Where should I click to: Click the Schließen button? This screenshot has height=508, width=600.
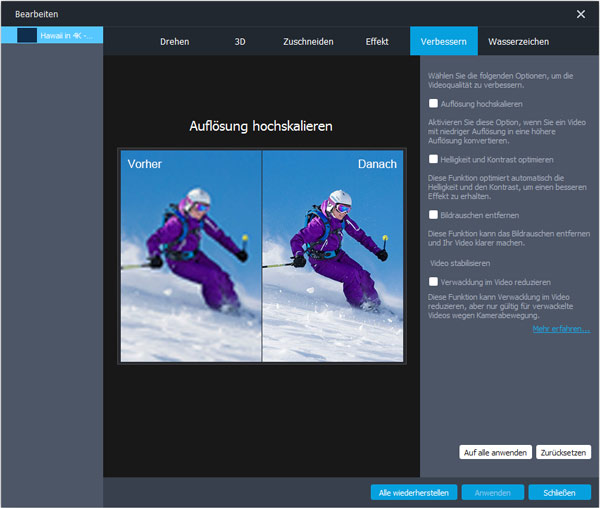[x=559, y=492]
